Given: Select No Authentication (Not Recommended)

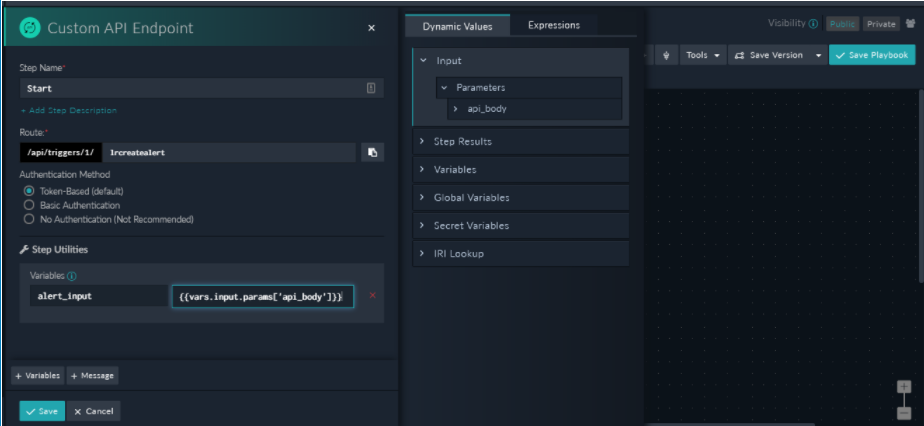Looking at the screenshot, I should point(29,219).
